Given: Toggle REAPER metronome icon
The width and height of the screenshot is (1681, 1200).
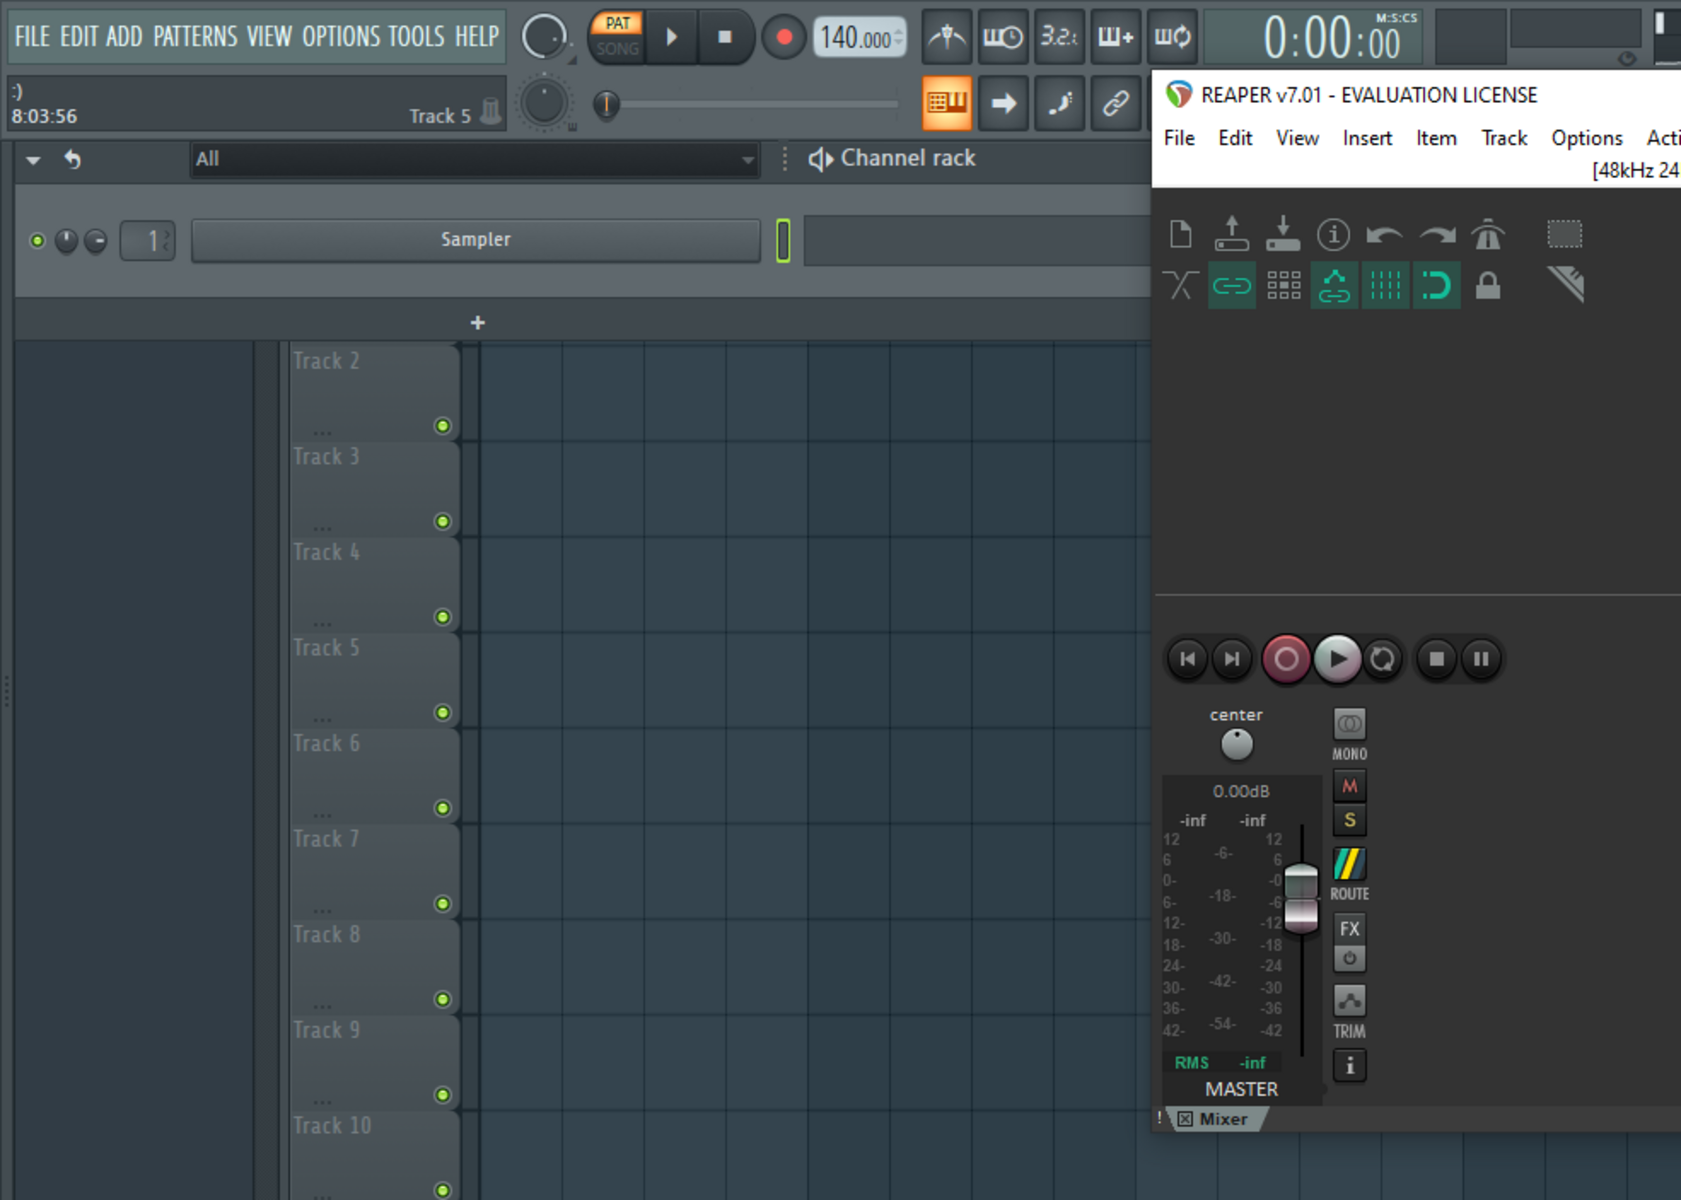Looking at the screenshot, I should pyautogui.click(x=1488, y=234).
